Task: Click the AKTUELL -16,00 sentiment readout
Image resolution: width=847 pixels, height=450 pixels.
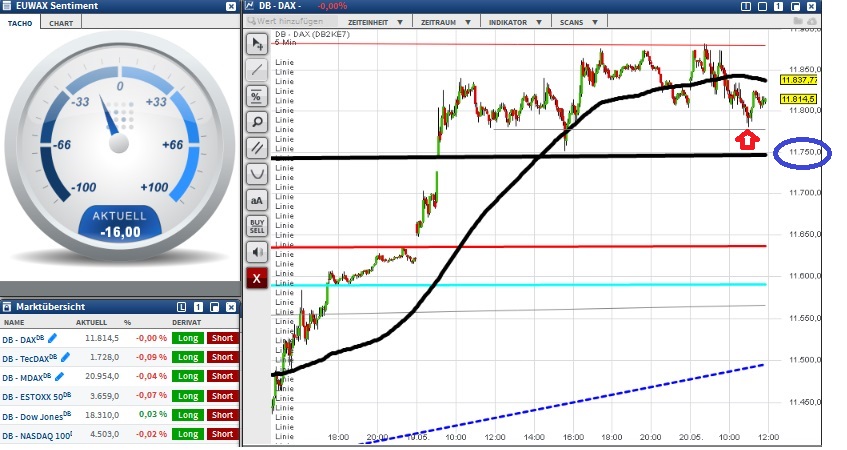Action: 120,224
